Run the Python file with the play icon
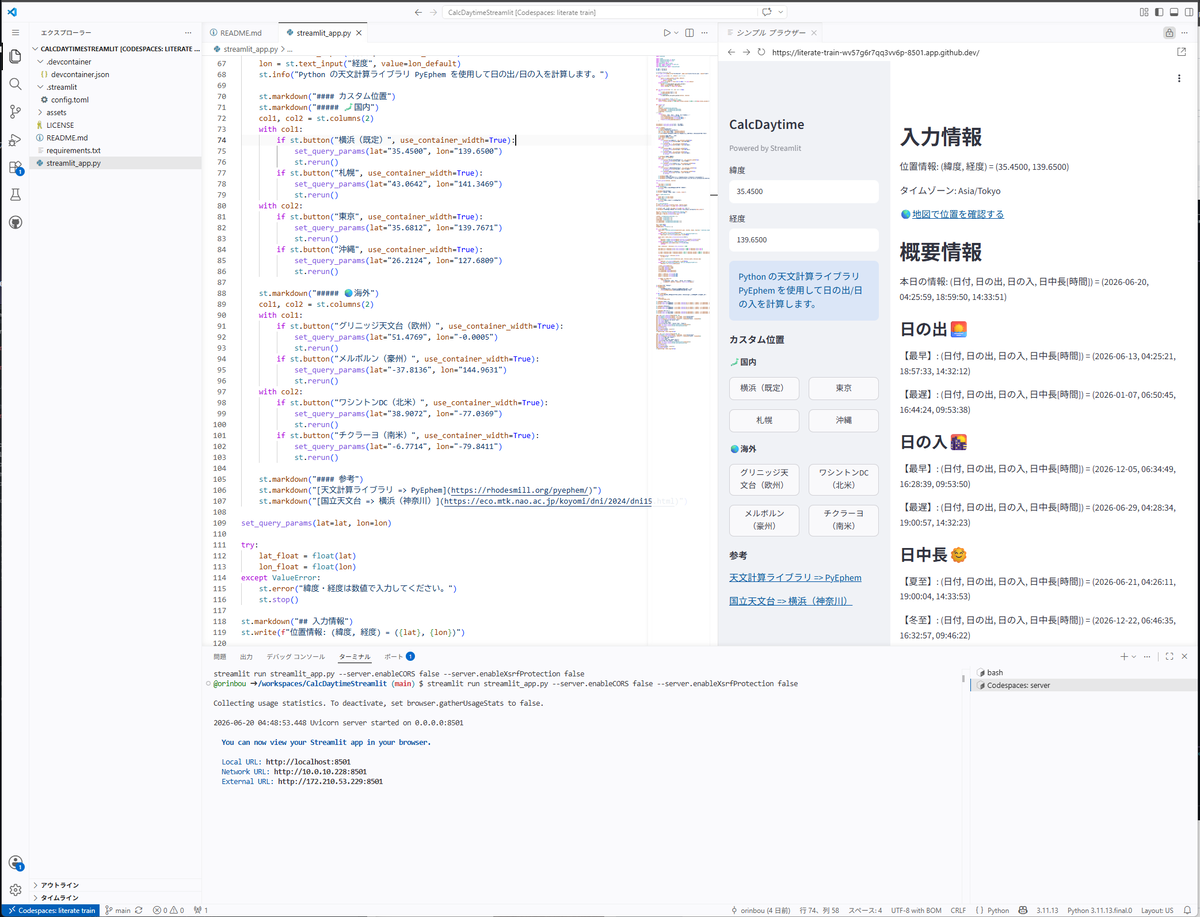The height and width of the screenshot is (917, 1200). [668, 33]
